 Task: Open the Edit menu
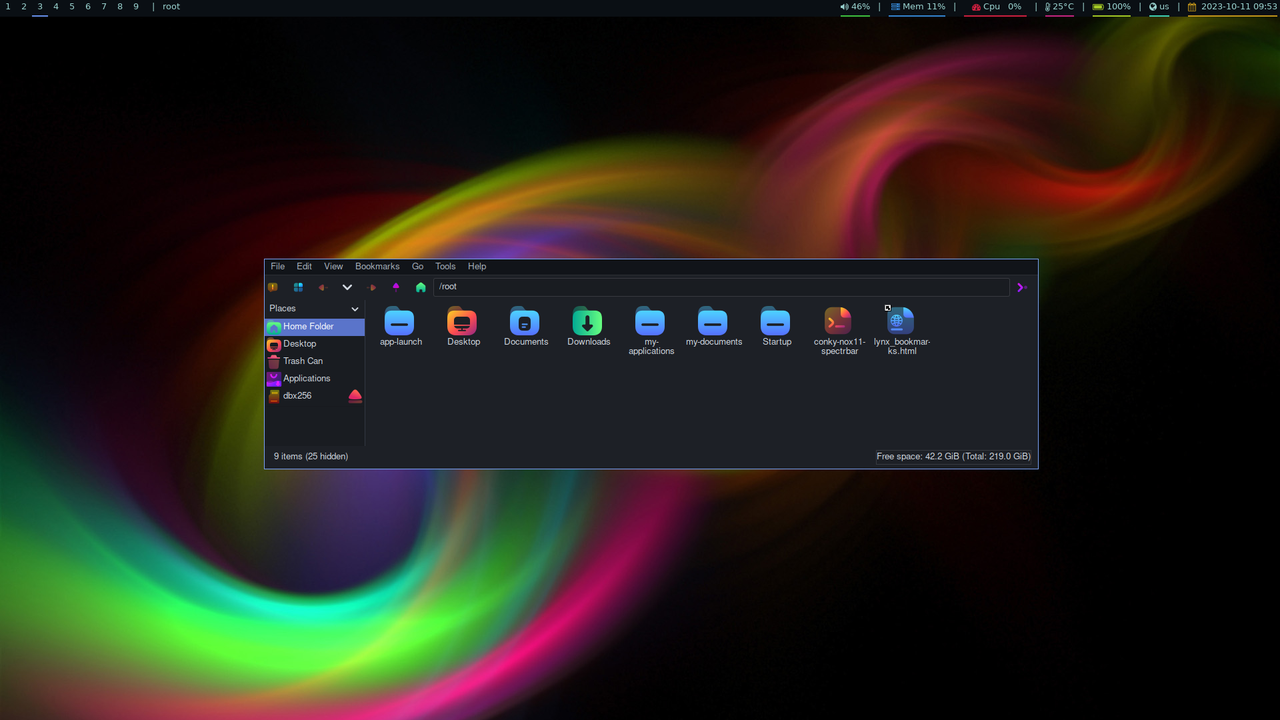pos(304,266)
